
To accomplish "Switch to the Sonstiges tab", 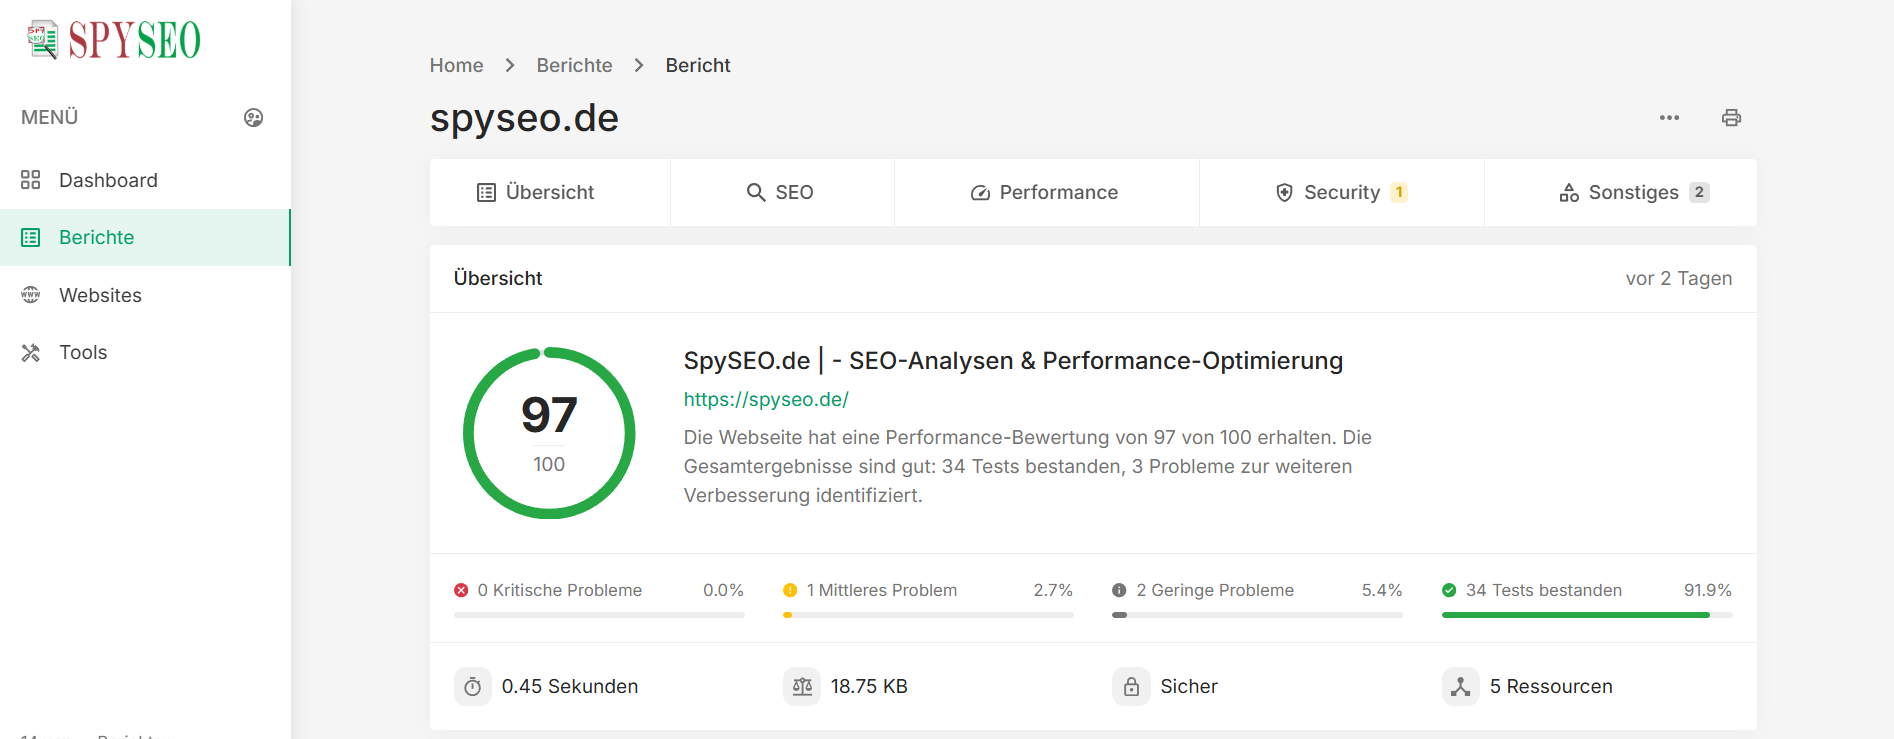I will point(1620,192).
